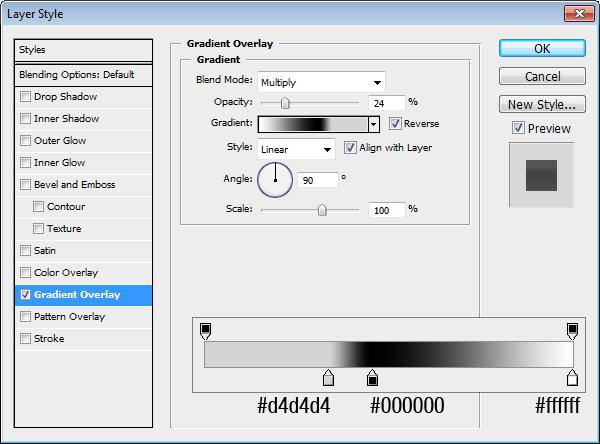This screenshot has width=600, height=444.
Task: Select the Drop Shadow style label
Action: pyautogui.click(x=65, y=96)
